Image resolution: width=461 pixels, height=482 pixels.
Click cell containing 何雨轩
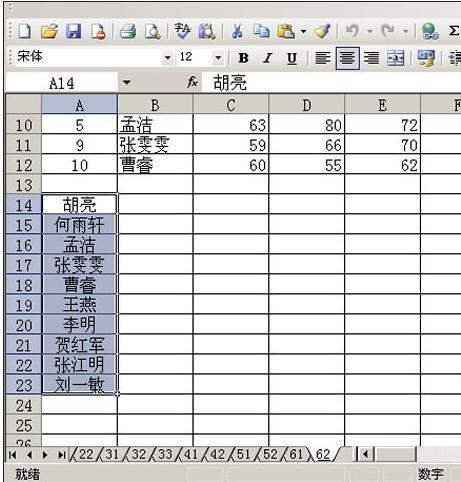[x=79, y=225]
